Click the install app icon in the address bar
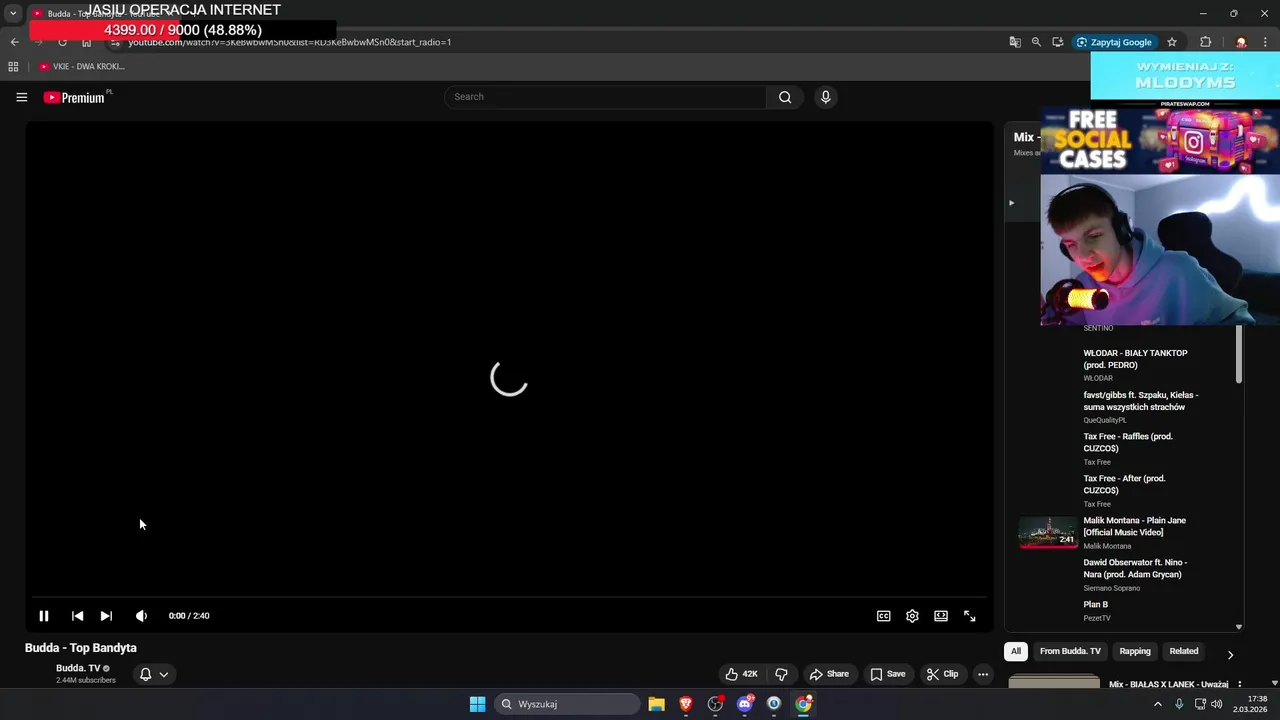Screen dimensions: 1280x720 (1057, 42)
